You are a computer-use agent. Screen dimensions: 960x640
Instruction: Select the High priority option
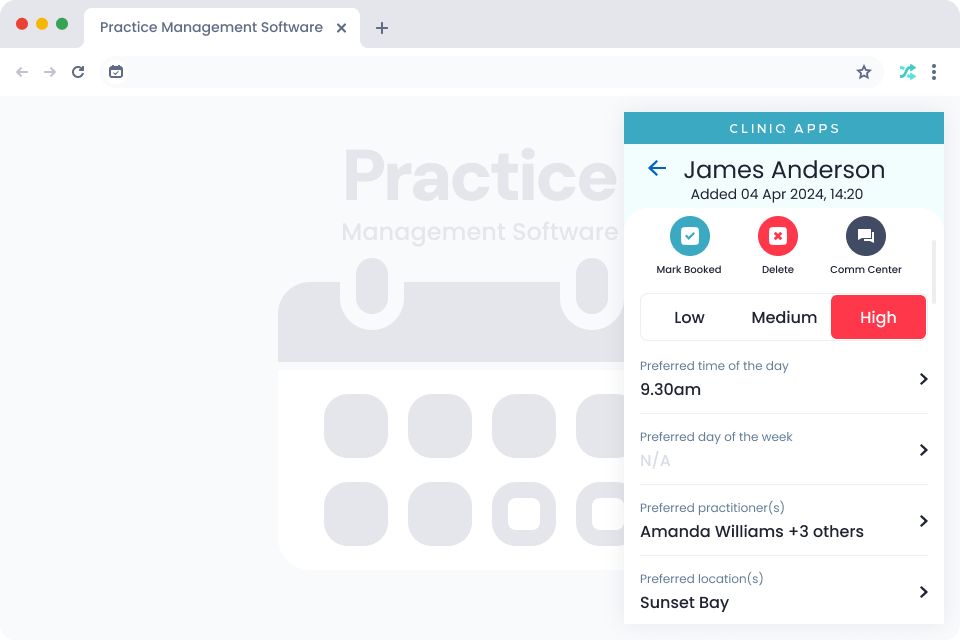[x=878, y=318]
